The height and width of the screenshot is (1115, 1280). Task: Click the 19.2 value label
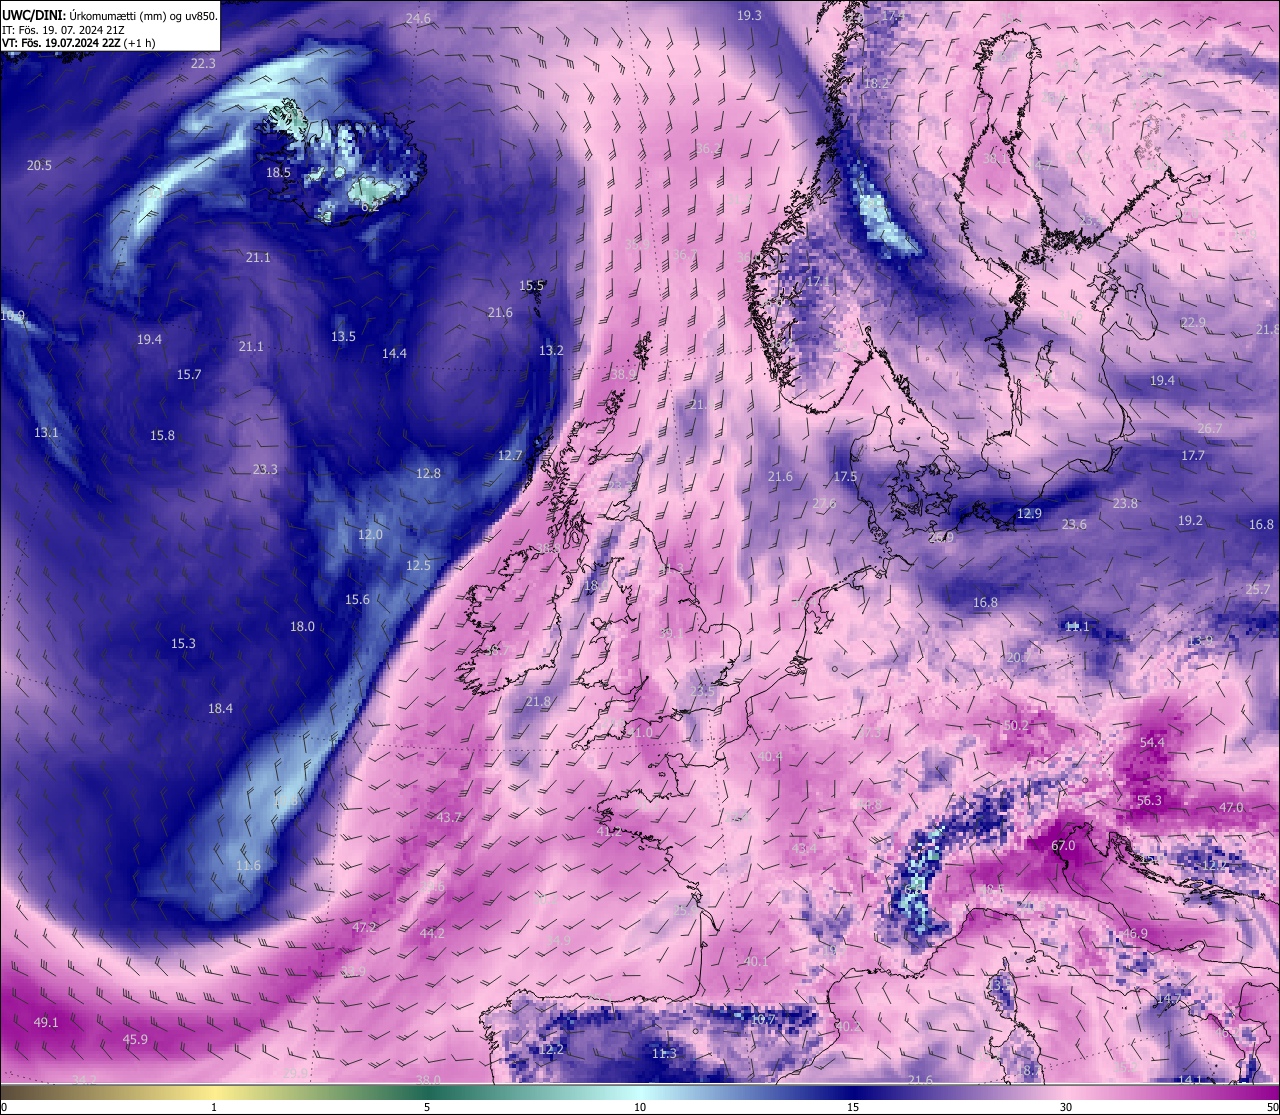click(1190, 521)
